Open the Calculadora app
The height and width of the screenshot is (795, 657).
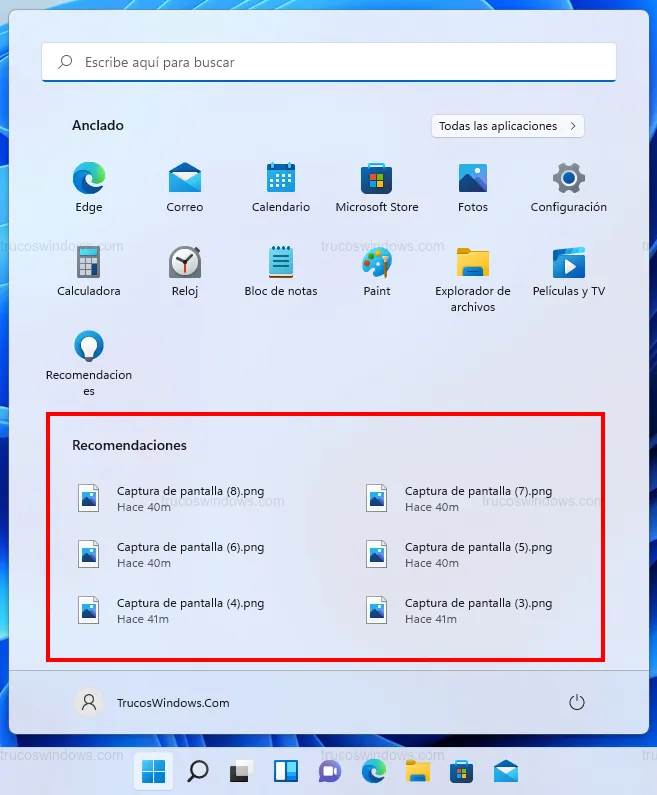point(89,264)
